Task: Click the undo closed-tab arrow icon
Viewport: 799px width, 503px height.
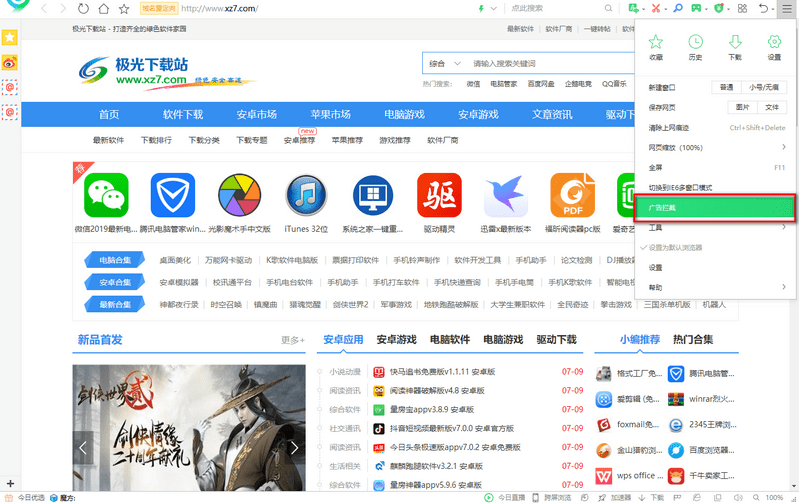Action: pyautogui.click(x=763, y=8)
